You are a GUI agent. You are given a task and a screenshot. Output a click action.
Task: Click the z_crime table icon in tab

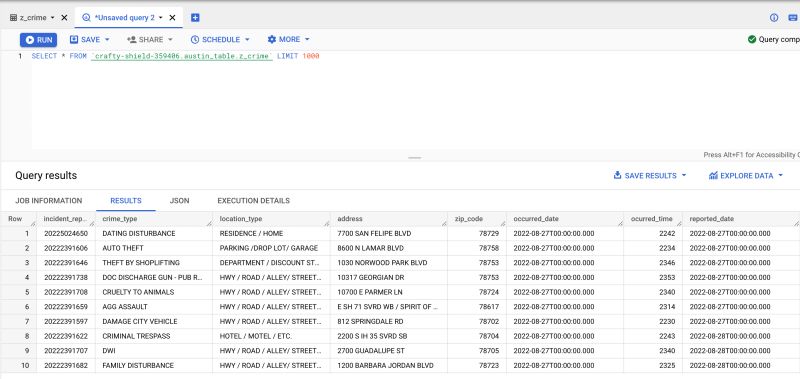[x=13, y=17]
